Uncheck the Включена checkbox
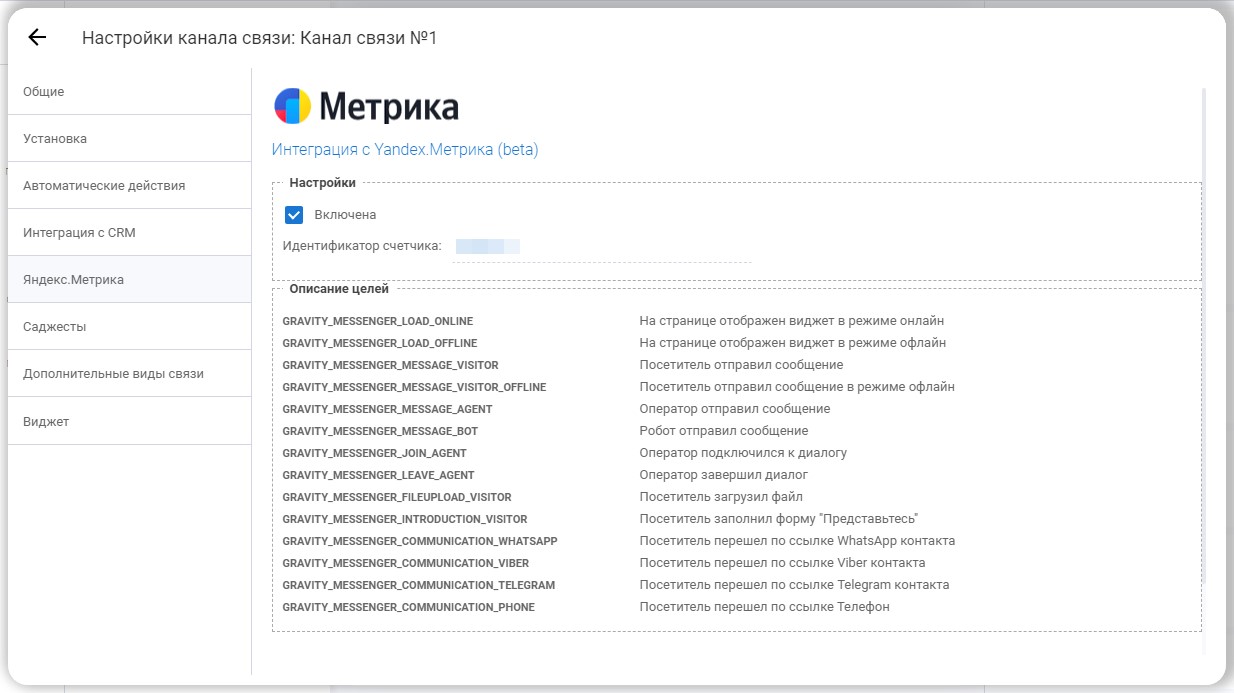 tap(294, 215)
